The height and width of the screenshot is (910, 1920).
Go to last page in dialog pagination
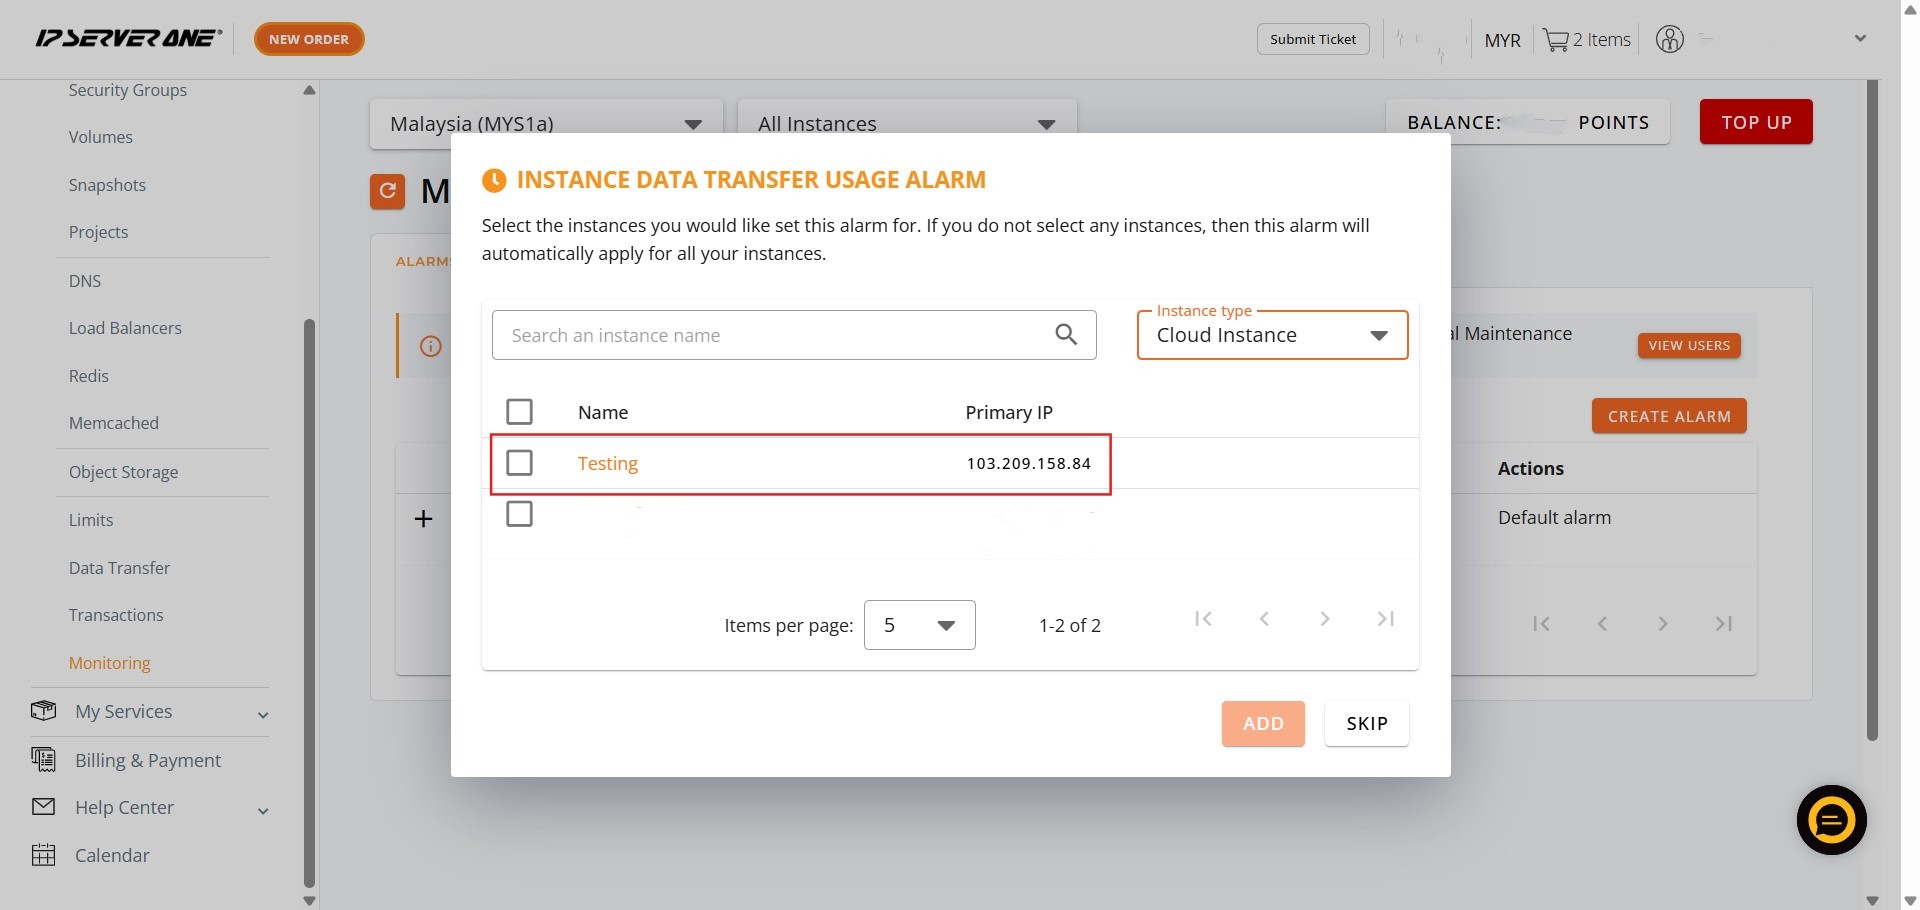[x=1385, y=619]
